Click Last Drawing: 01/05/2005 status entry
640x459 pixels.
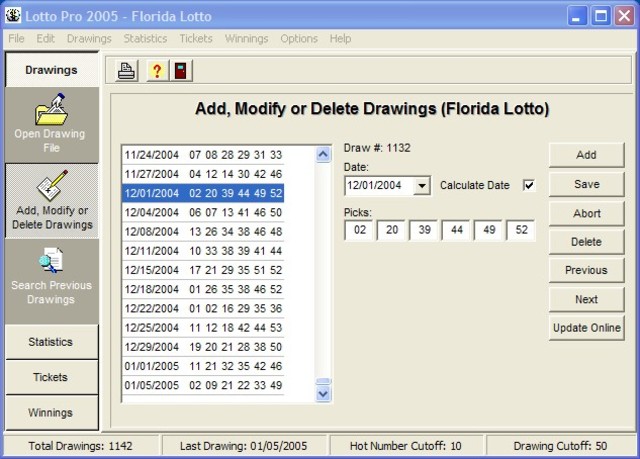click(x=244, y=446)
